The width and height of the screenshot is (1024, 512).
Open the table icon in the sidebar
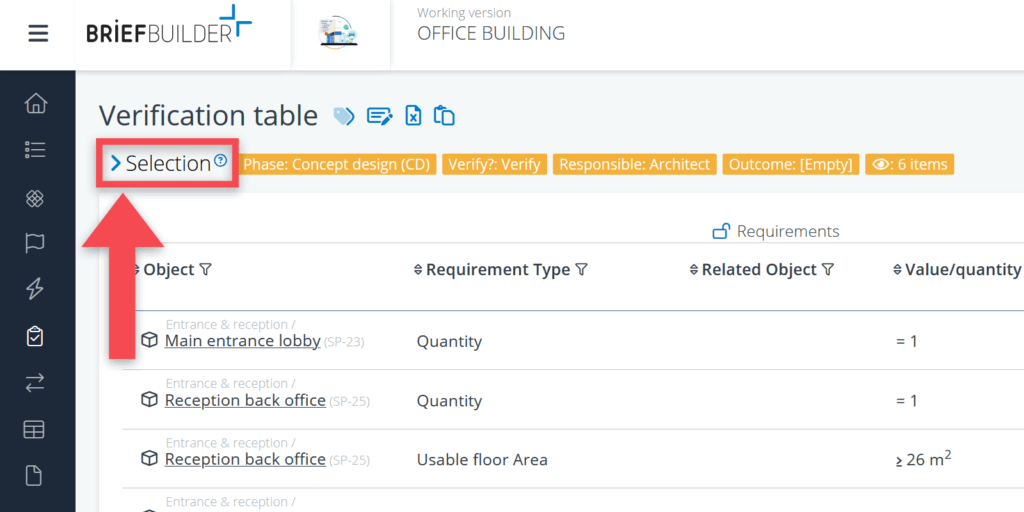[x=35, y=429]
